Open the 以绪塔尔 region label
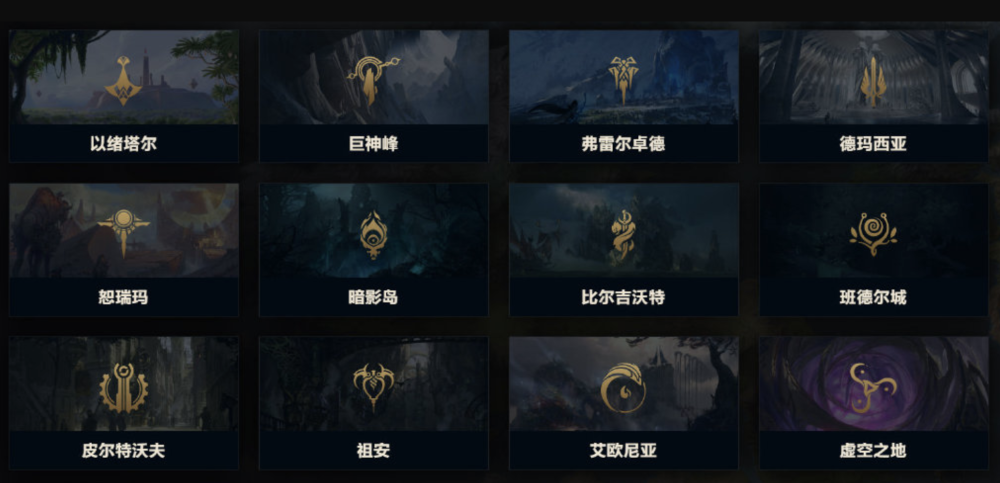The image size is (1000, 483). [x=123, y=144]
